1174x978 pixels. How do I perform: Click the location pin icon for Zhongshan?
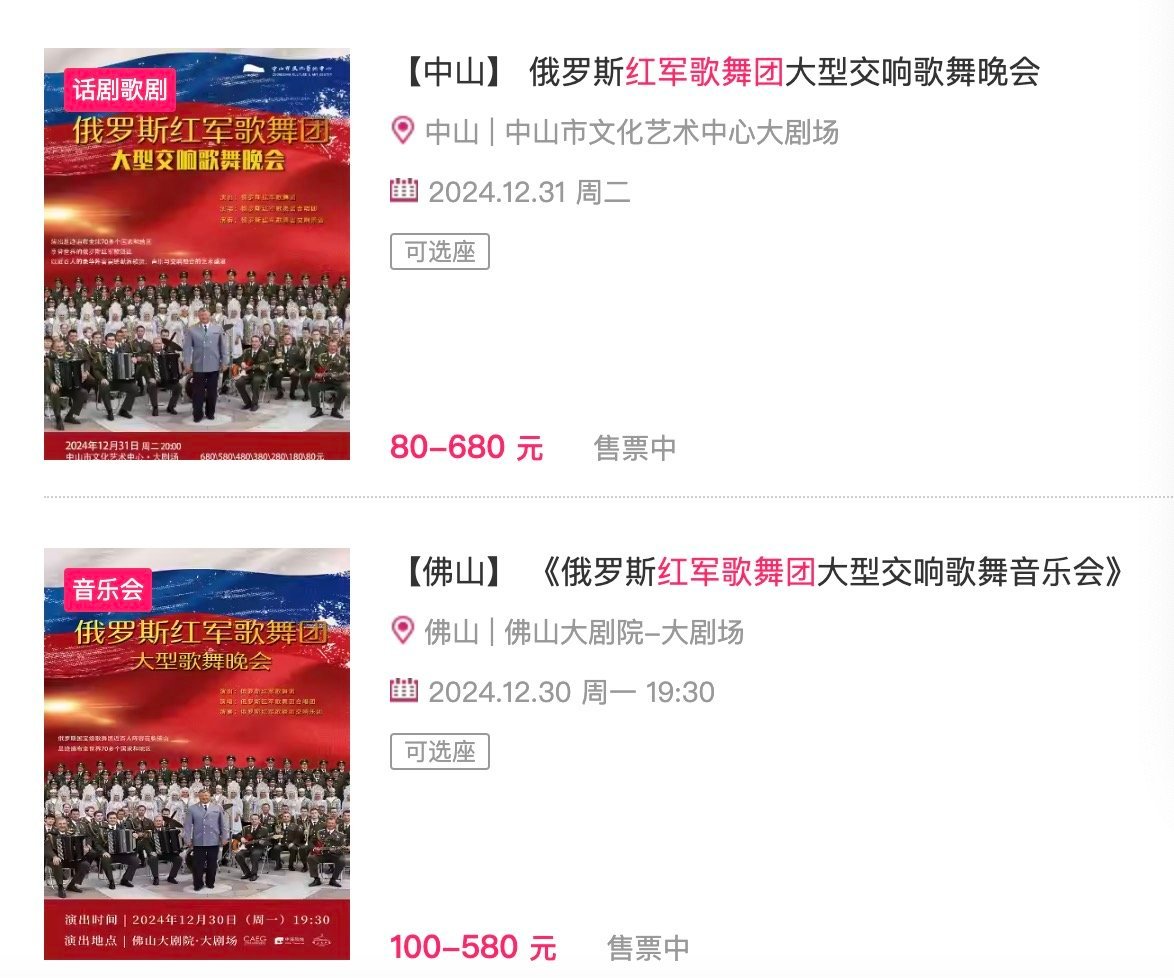click(x=403, y=131)
